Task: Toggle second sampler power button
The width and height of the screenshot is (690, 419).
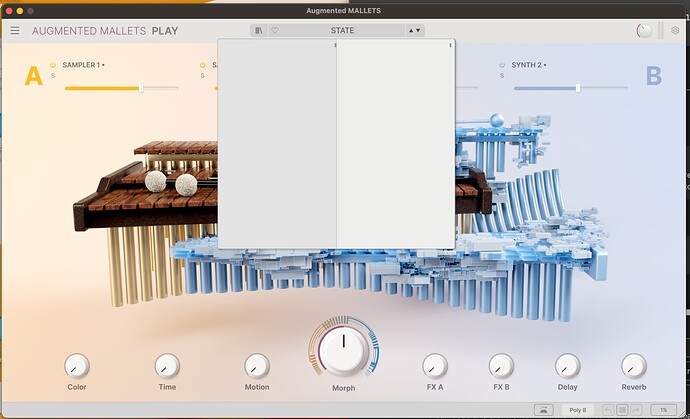Action: [202, 65]
